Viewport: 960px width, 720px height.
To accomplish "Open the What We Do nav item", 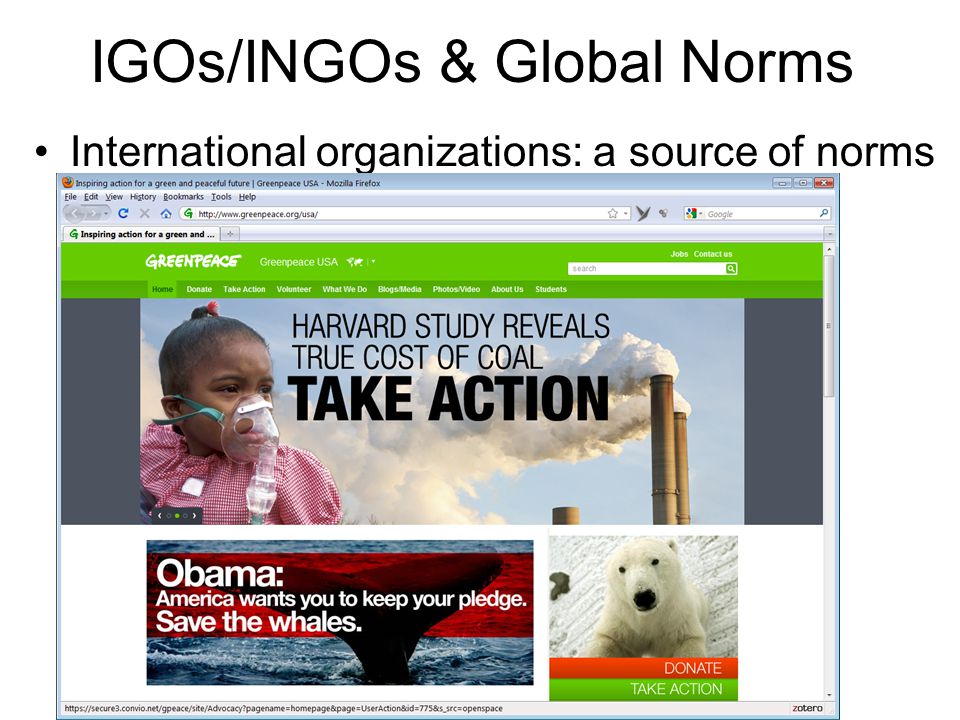I will click(345, 289).
